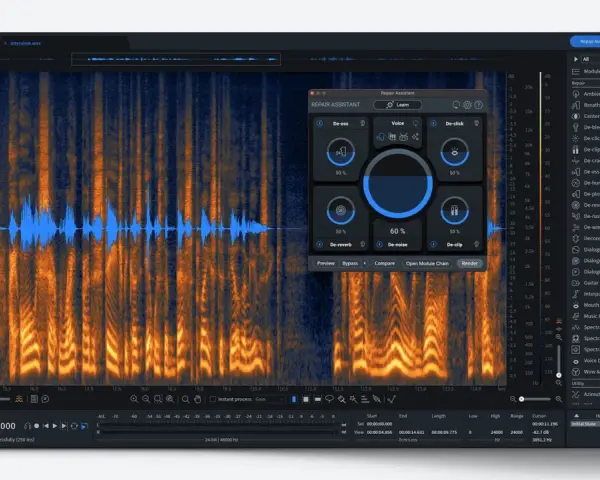
Task: Click the De-ess listen ear icon
Action: coord(362,123)
